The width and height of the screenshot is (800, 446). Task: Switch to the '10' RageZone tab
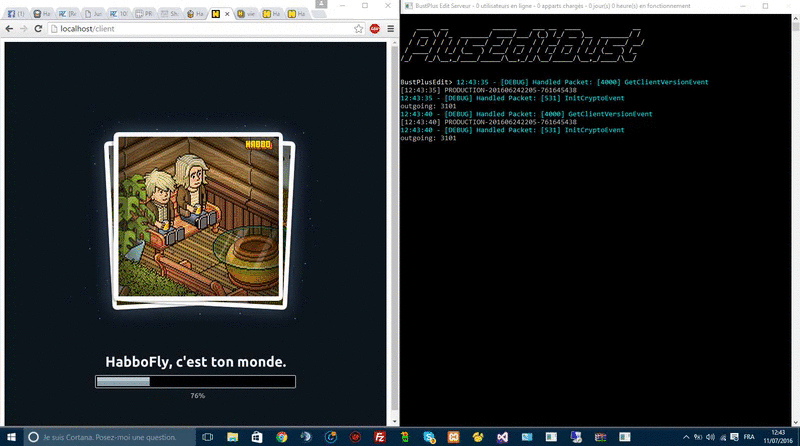118,14
